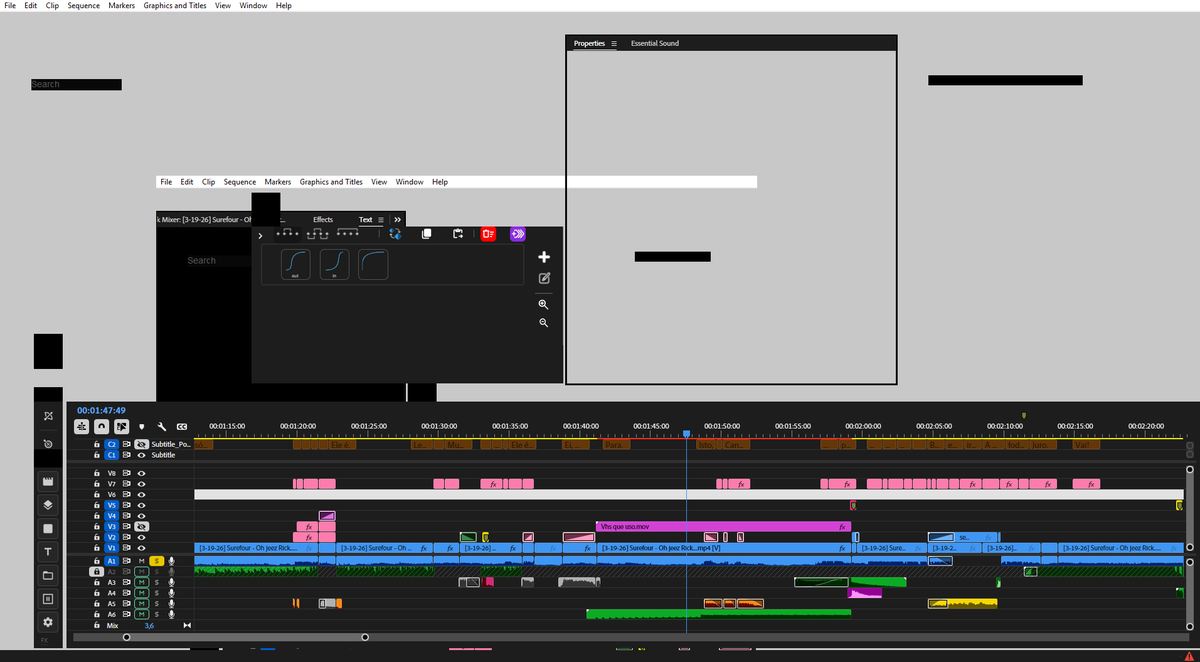The image size is (1200, 662).
Task: Zoom in with the plus magnifier icon
Action: (x=544, y=304)
